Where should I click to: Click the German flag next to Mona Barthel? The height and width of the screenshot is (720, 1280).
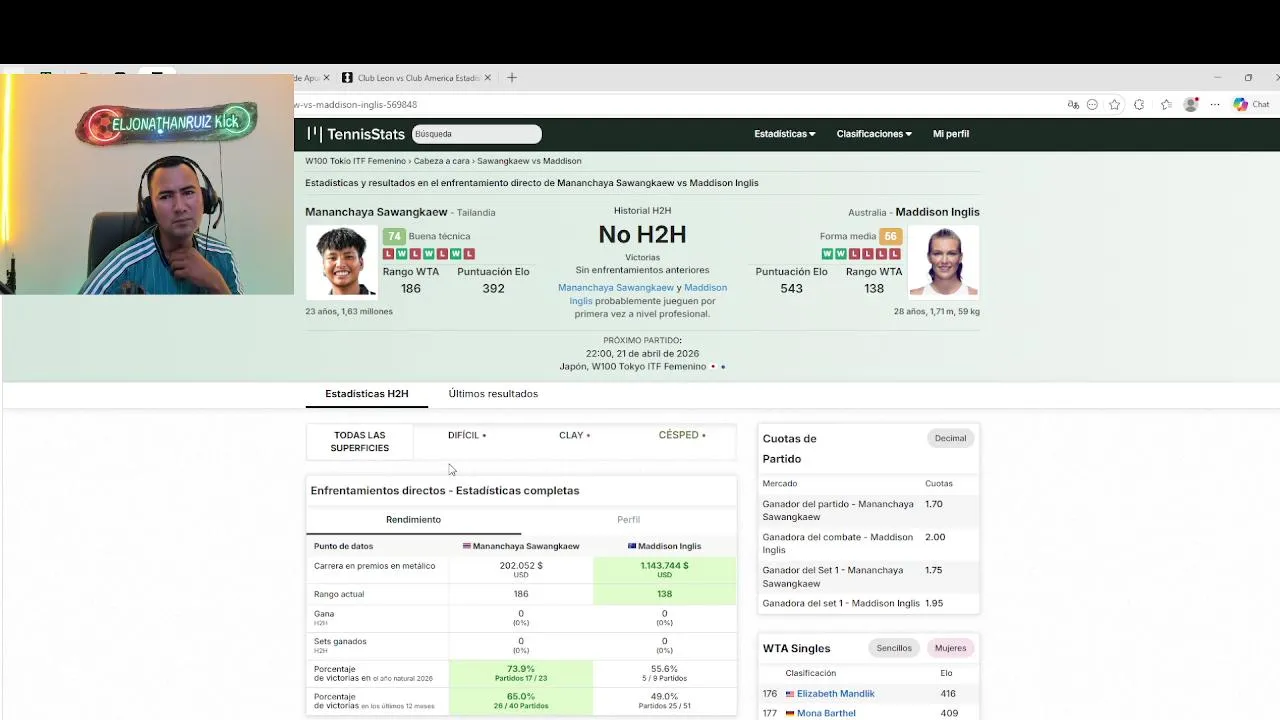pyautogui.click(x=790, y=714)
